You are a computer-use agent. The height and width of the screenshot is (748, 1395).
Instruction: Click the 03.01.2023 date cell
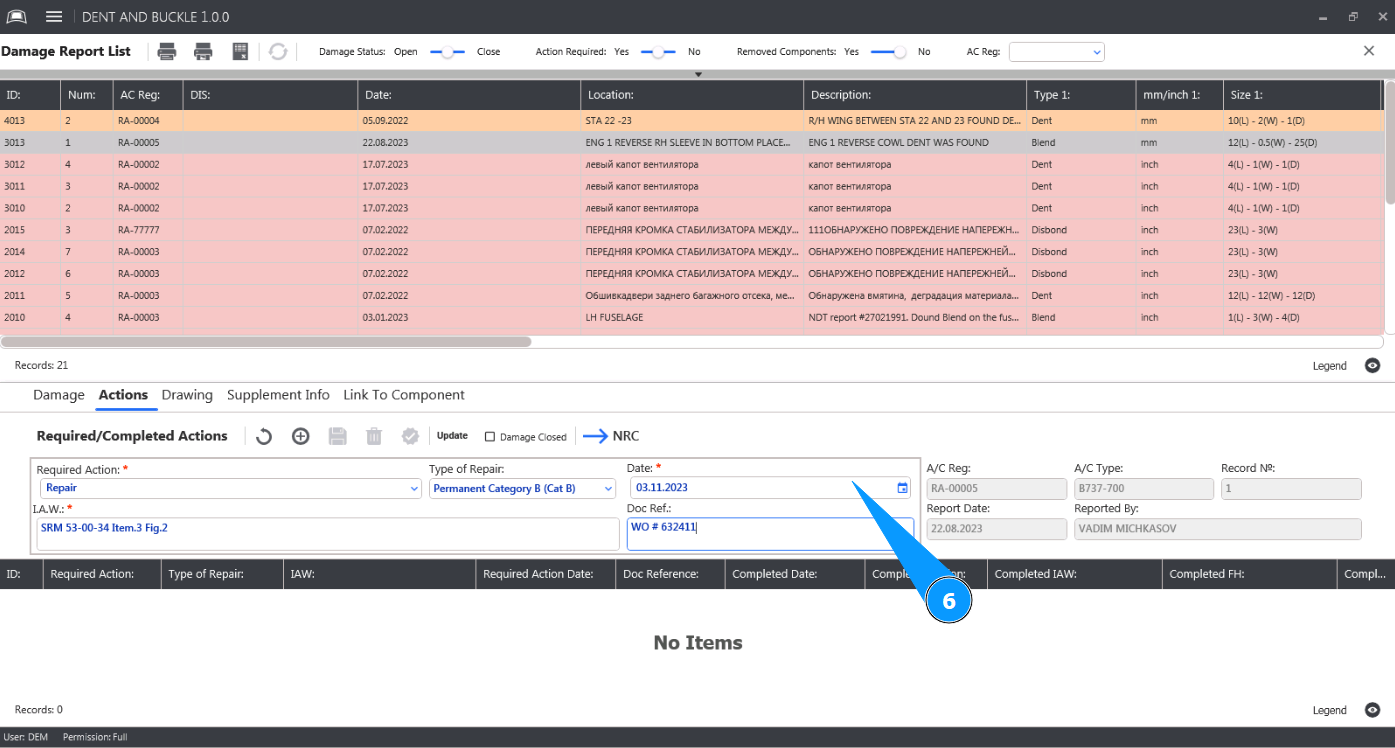469,317
